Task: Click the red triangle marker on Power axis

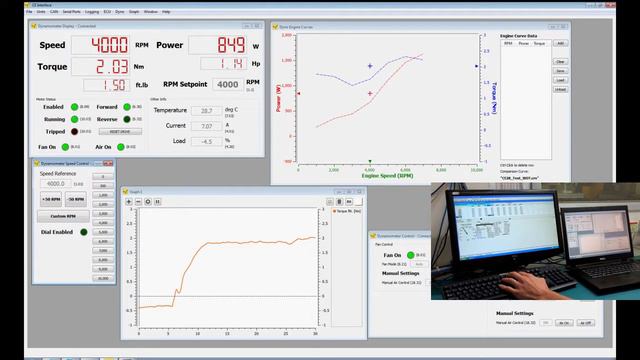Action: pos(298,93)
